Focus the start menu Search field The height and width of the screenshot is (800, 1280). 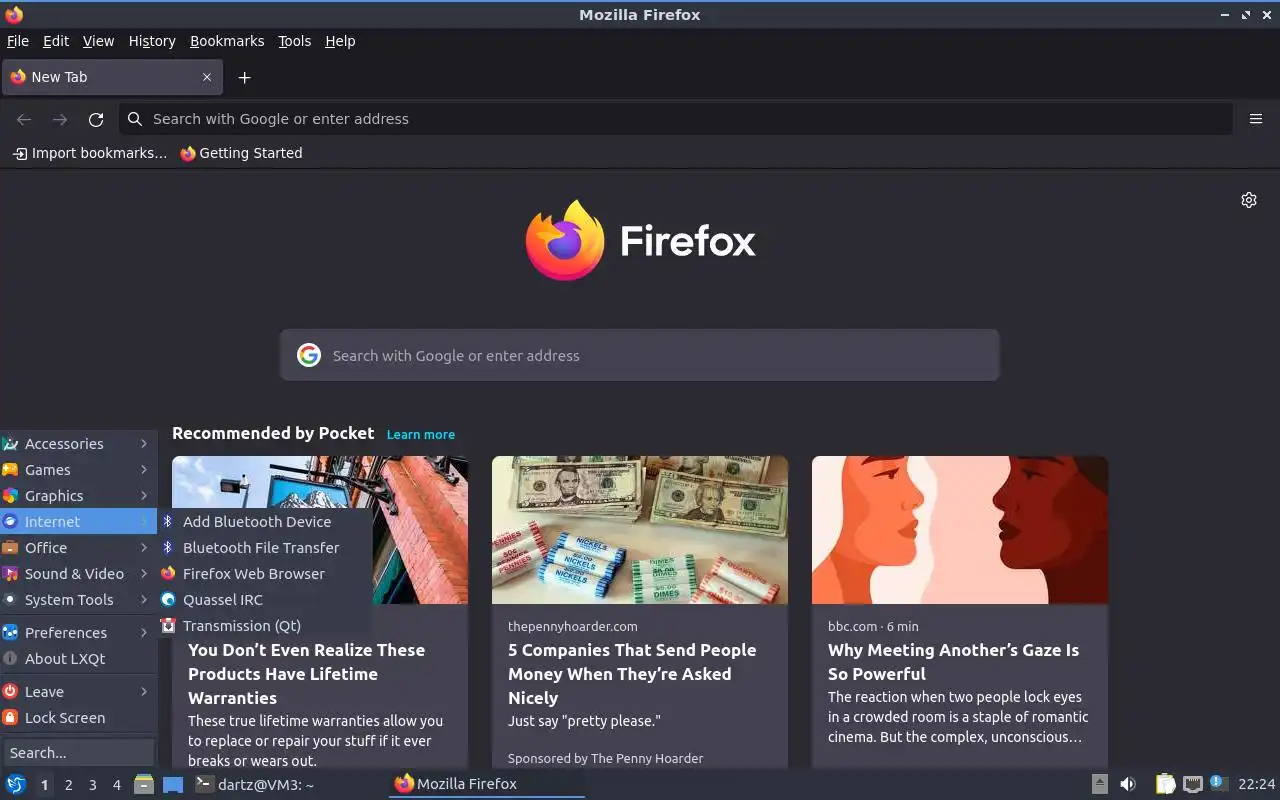coord(78,752)
